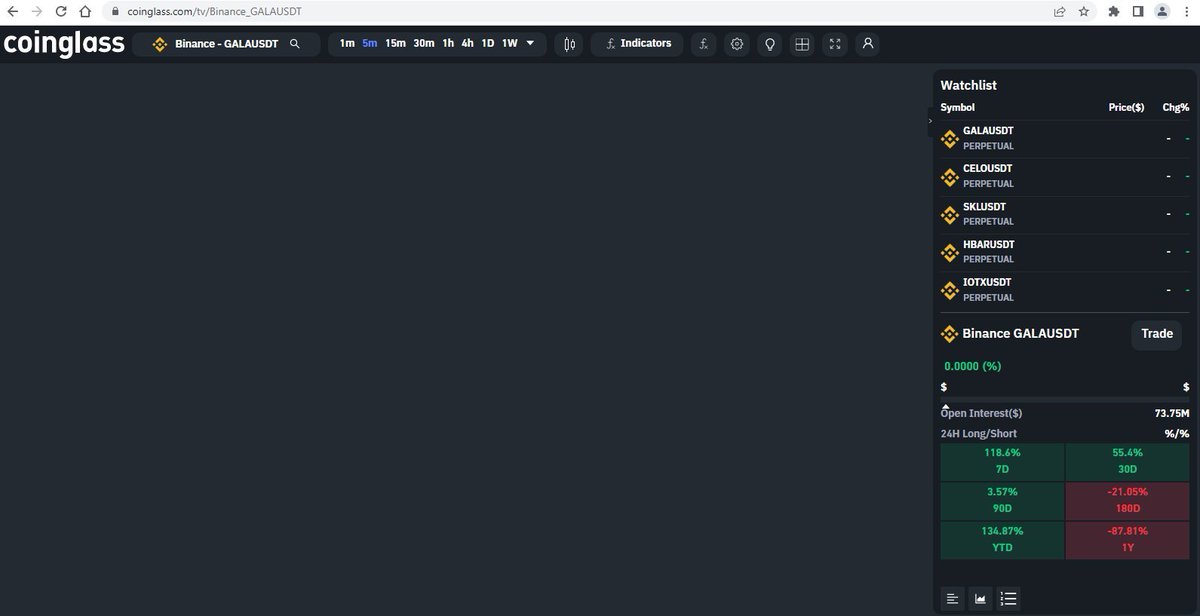Screen dimensions: 1200x616
Task: Select SKLUSDT PERPETUAL in watchlist
Action: click(1065, 215)
